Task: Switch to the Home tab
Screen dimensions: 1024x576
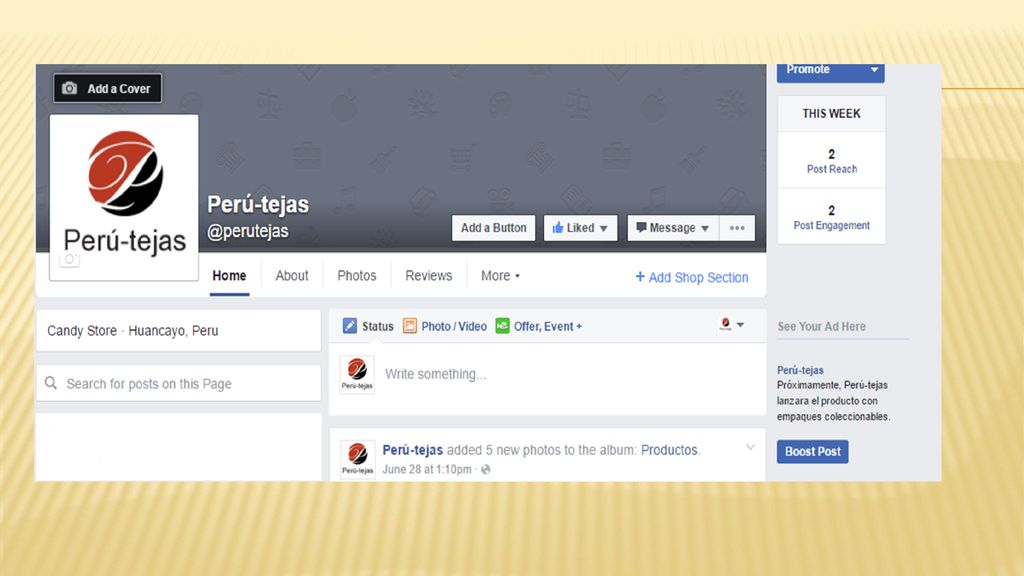Action: point(229,276)
